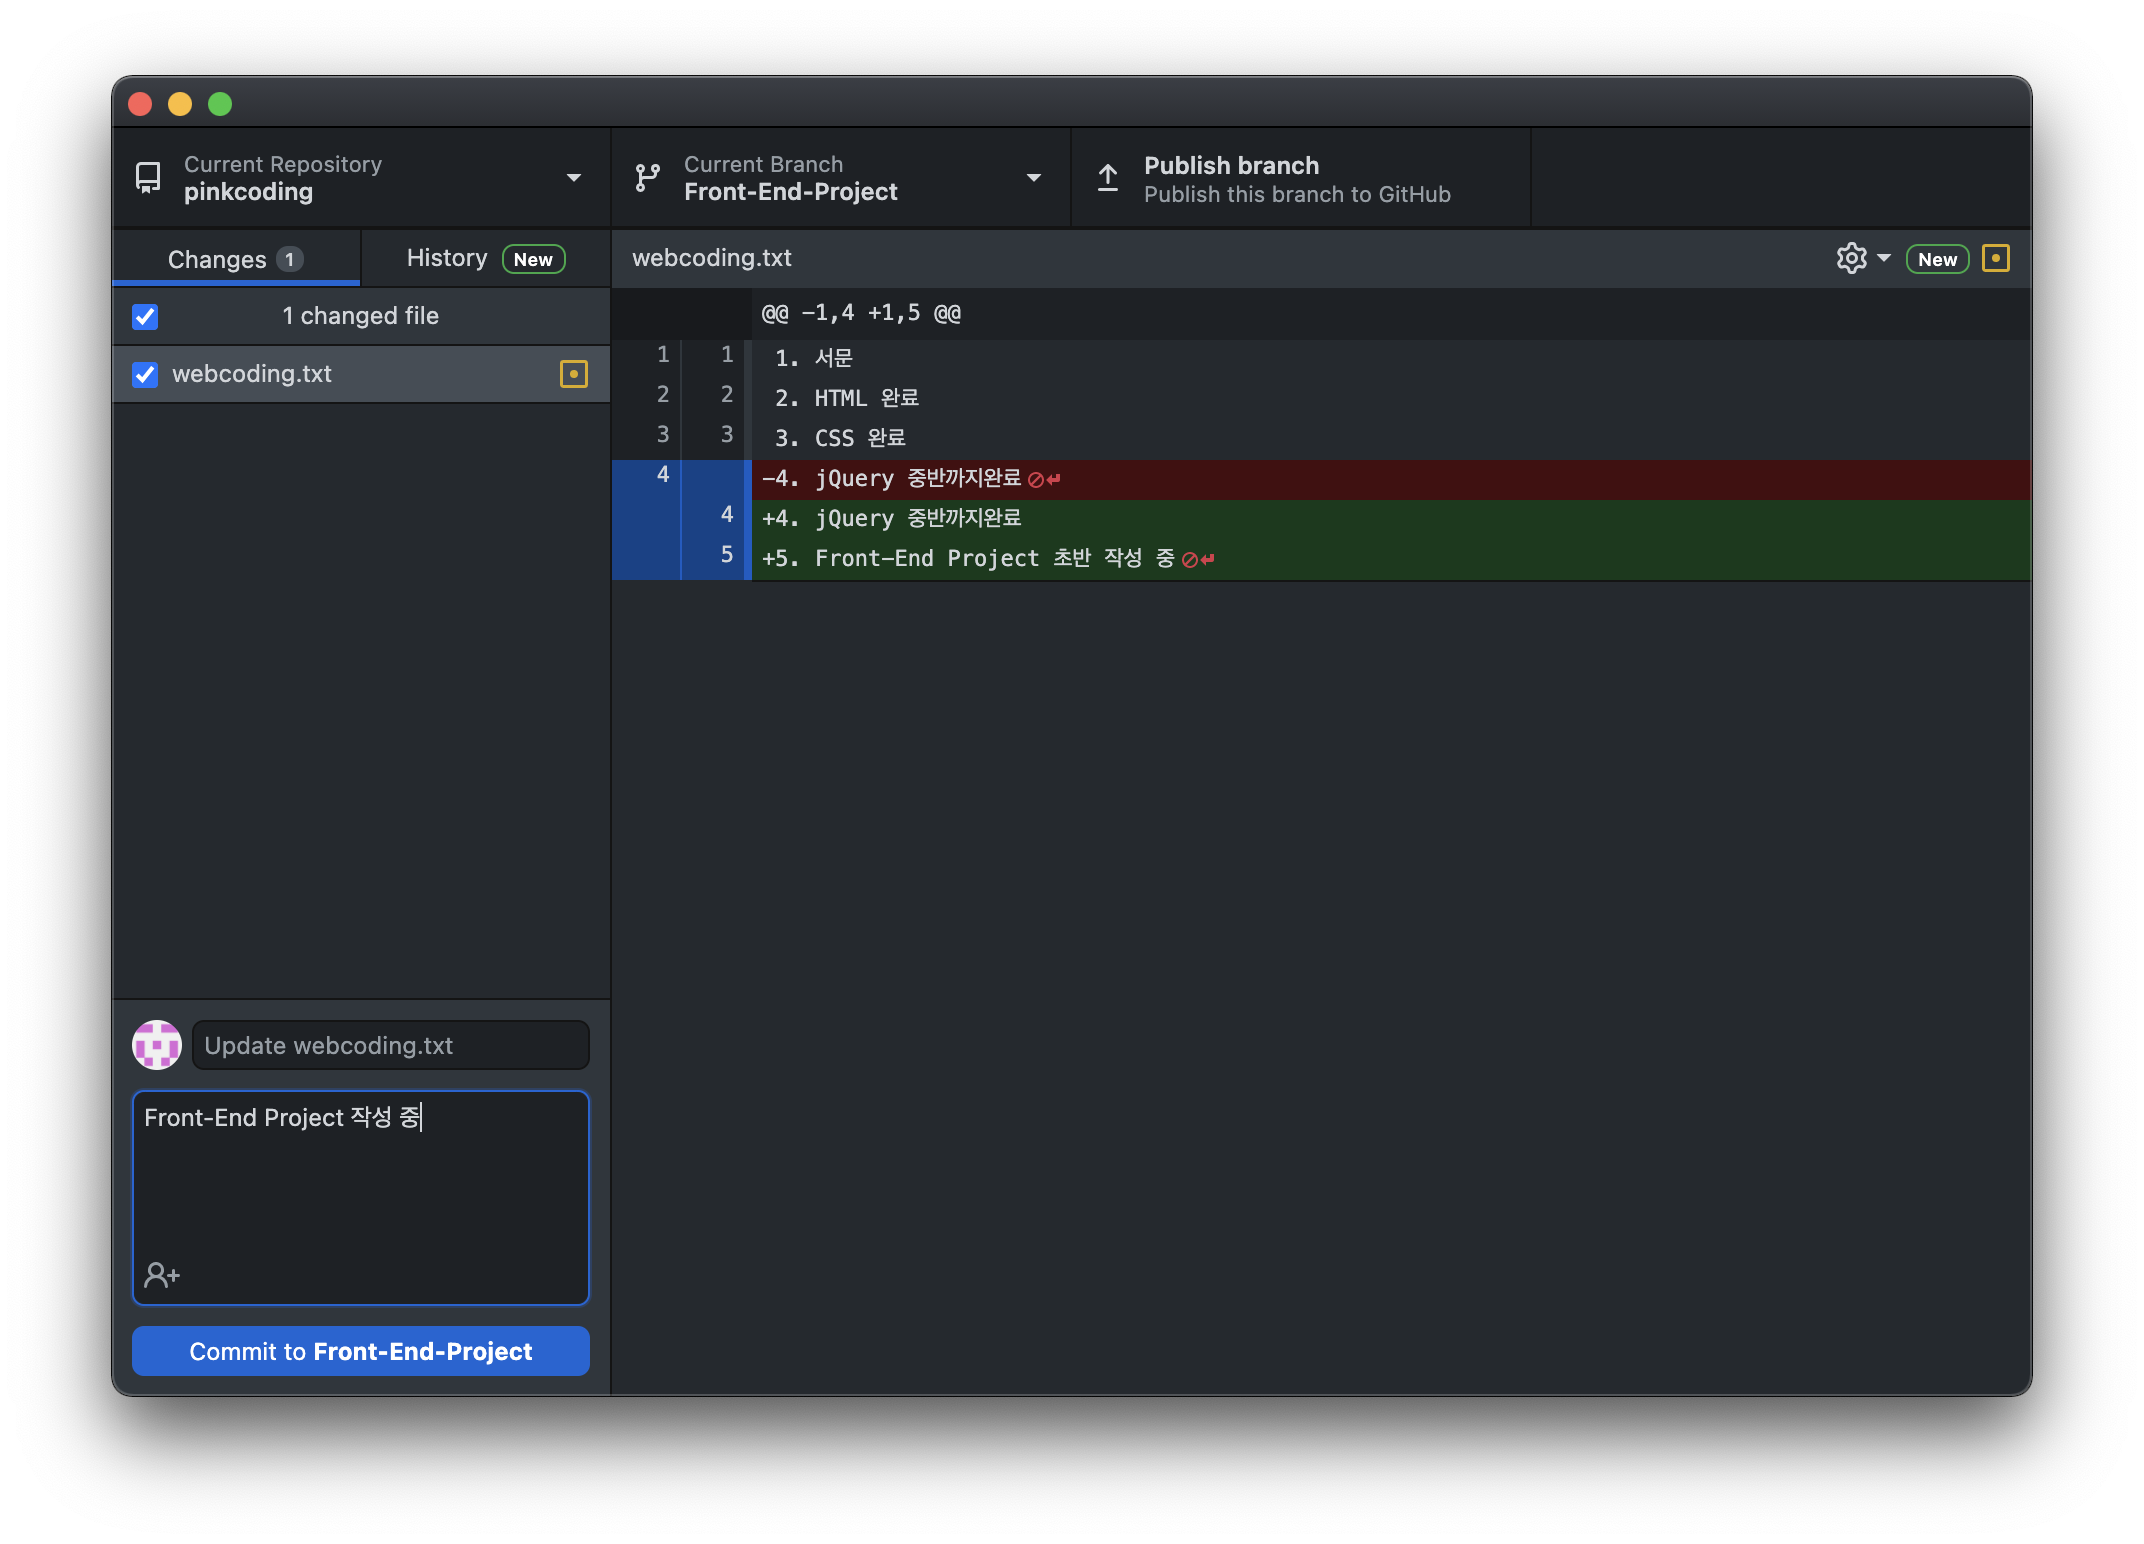Click the publish branch upload icon
This screenshot has width=2144, height=1544.
coord(1105,178)
